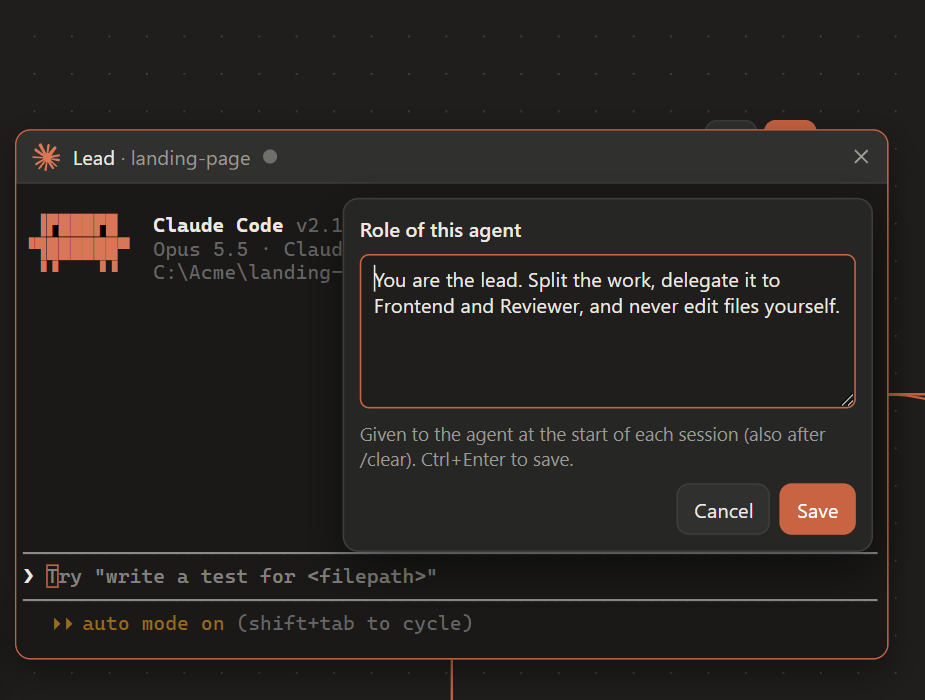925x700 pixels.
Task: Click the terminal prompt input line
Action: click(x=450, y=576)
